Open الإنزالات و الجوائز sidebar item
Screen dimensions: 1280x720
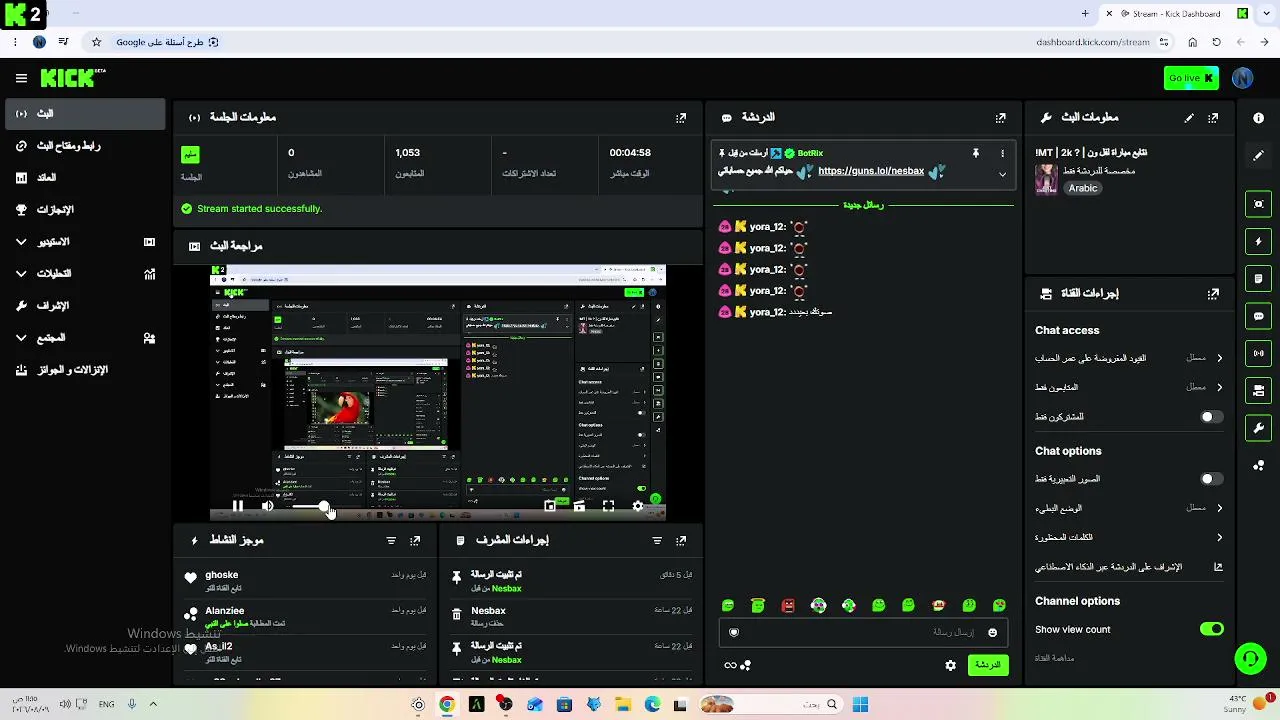click(84, 370)
